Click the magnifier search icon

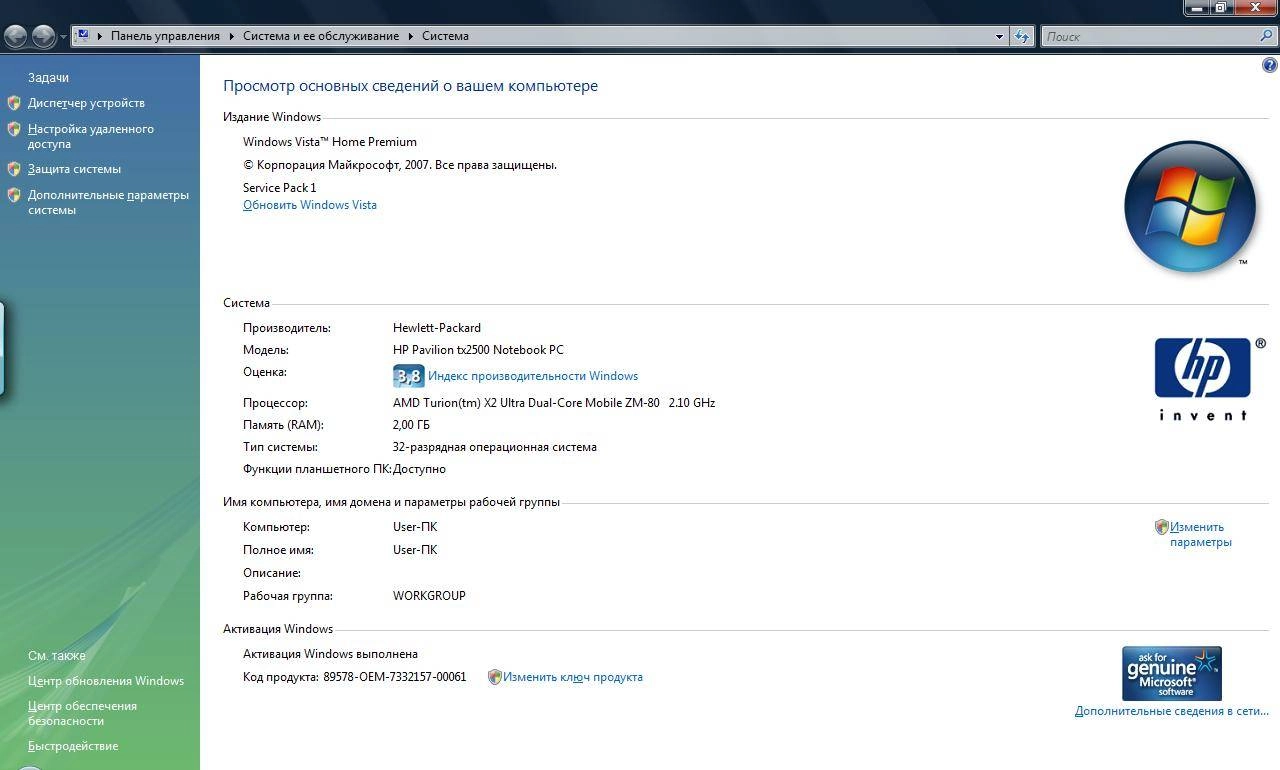pos(1267,36)
